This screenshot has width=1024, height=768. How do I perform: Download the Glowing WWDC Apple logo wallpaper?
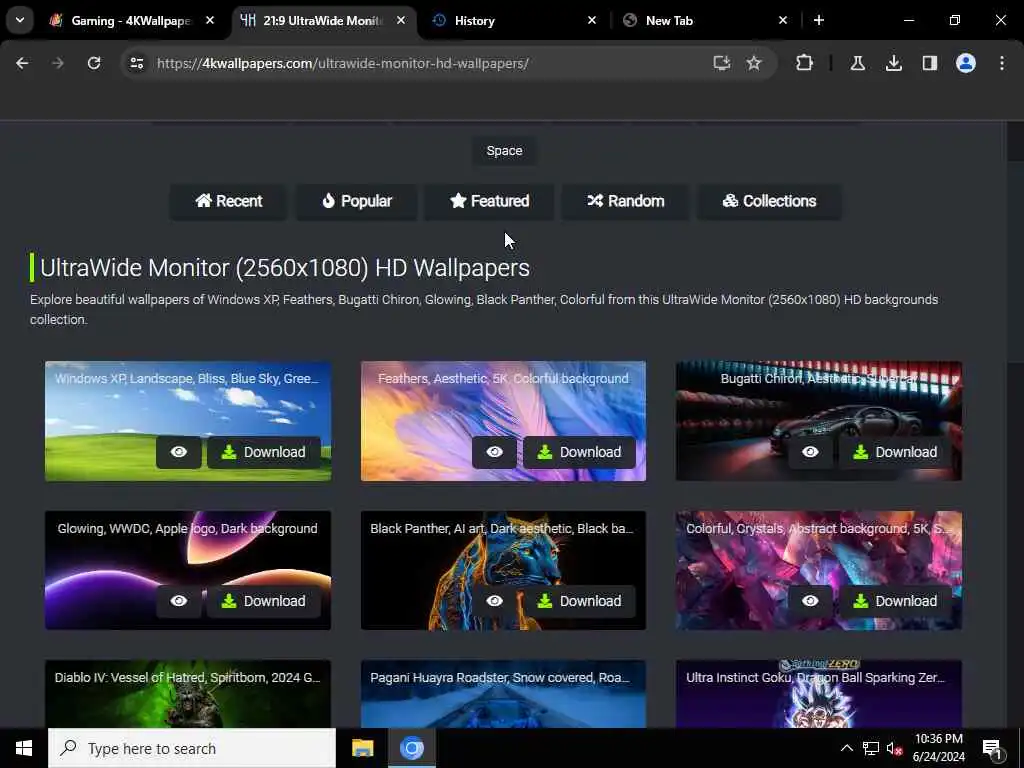264,601
